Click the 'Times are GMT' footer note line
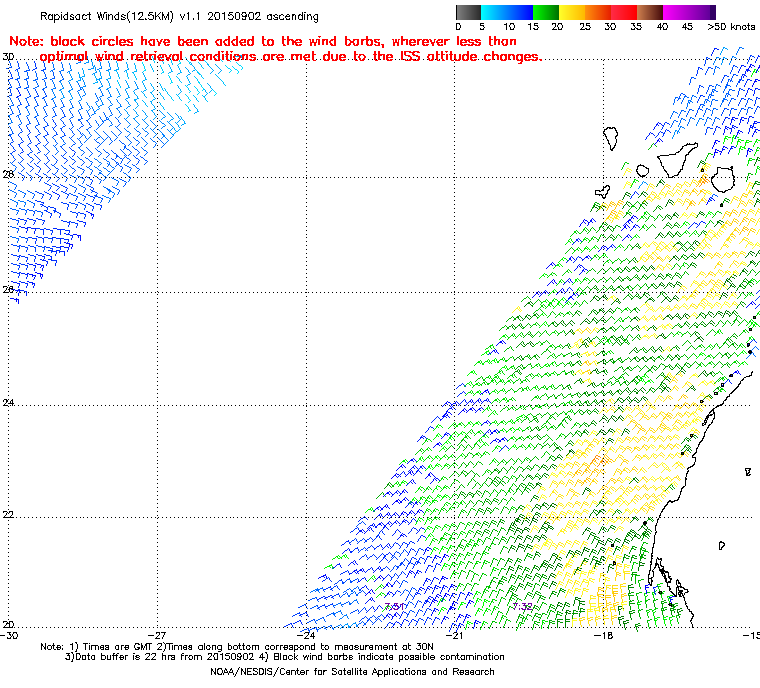The width and height of the screenshot is (760, 688). click(x=237, y=647)
